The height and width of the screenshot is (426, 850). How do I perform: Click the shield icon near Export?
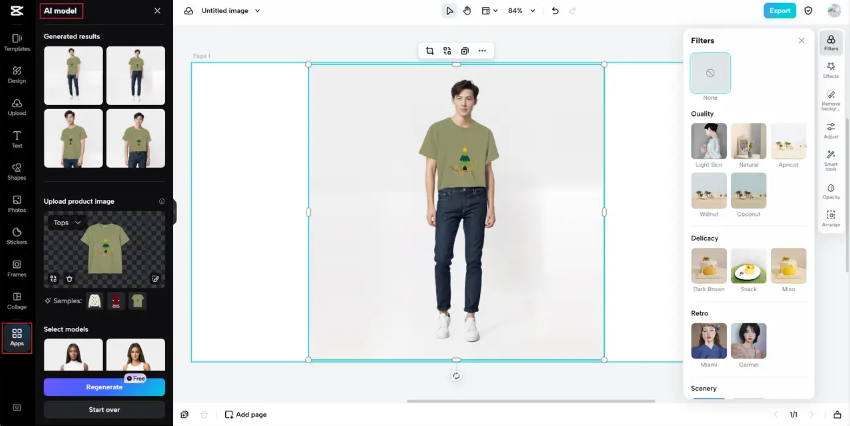coord(808,11)
